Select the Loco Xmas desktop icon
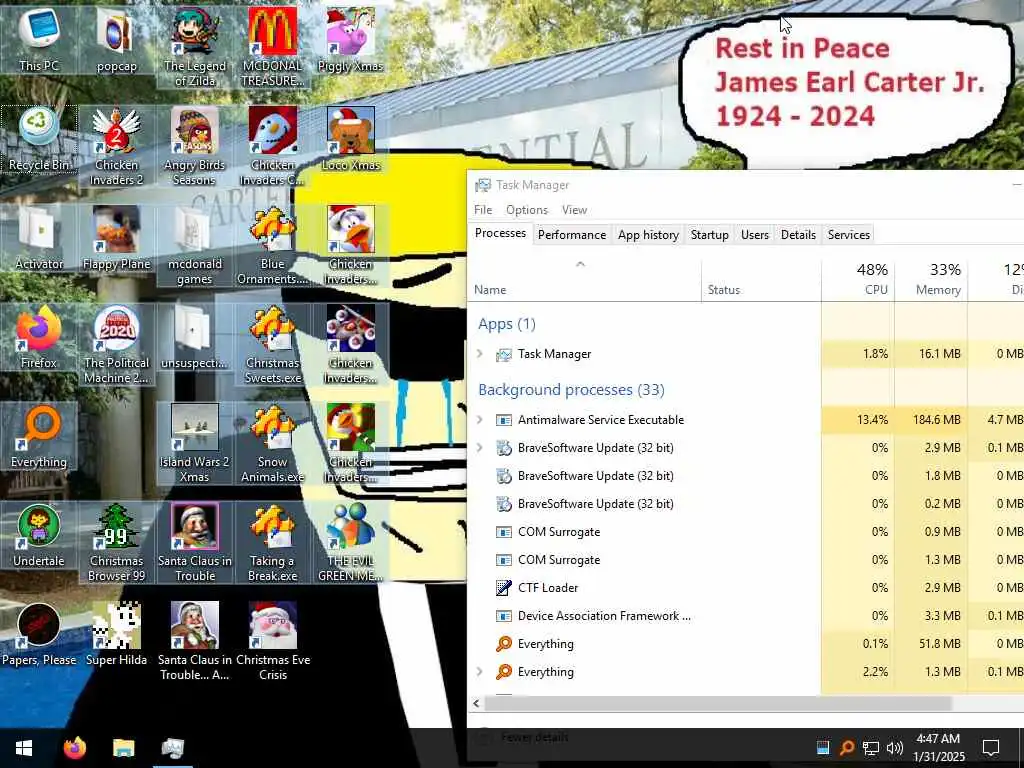The height and width of the screenshot is (768, 1024). point(351,138)
